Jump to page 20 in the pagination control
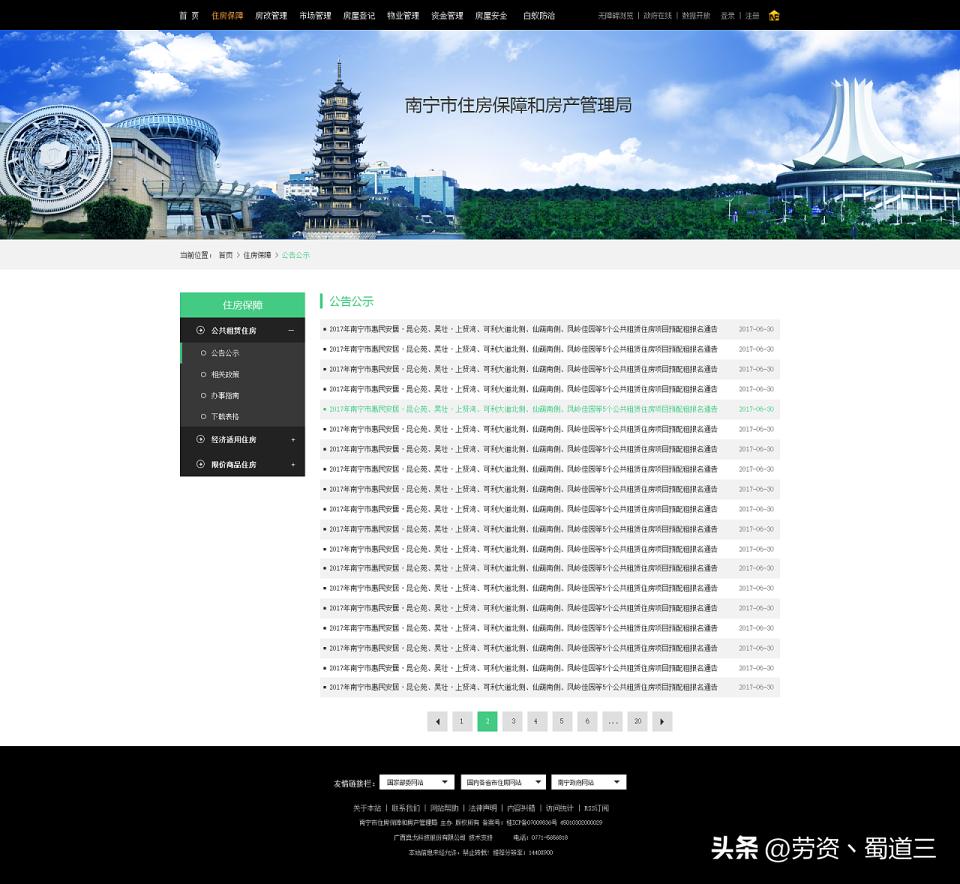960x884 pixels. [638, 721]
